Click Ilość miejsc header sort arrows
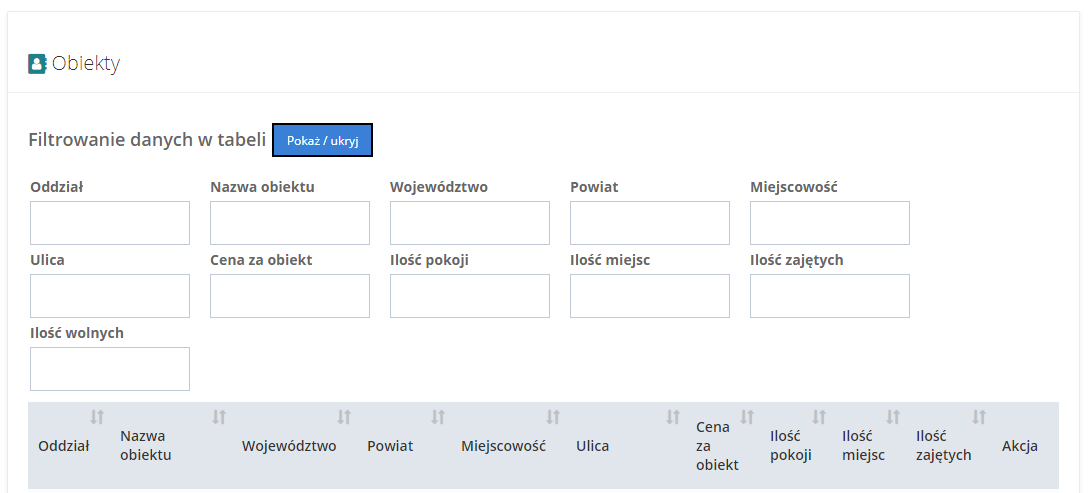Image resolution: width=1091 pixels, height=493 pixels. click(x=893, y=417)
